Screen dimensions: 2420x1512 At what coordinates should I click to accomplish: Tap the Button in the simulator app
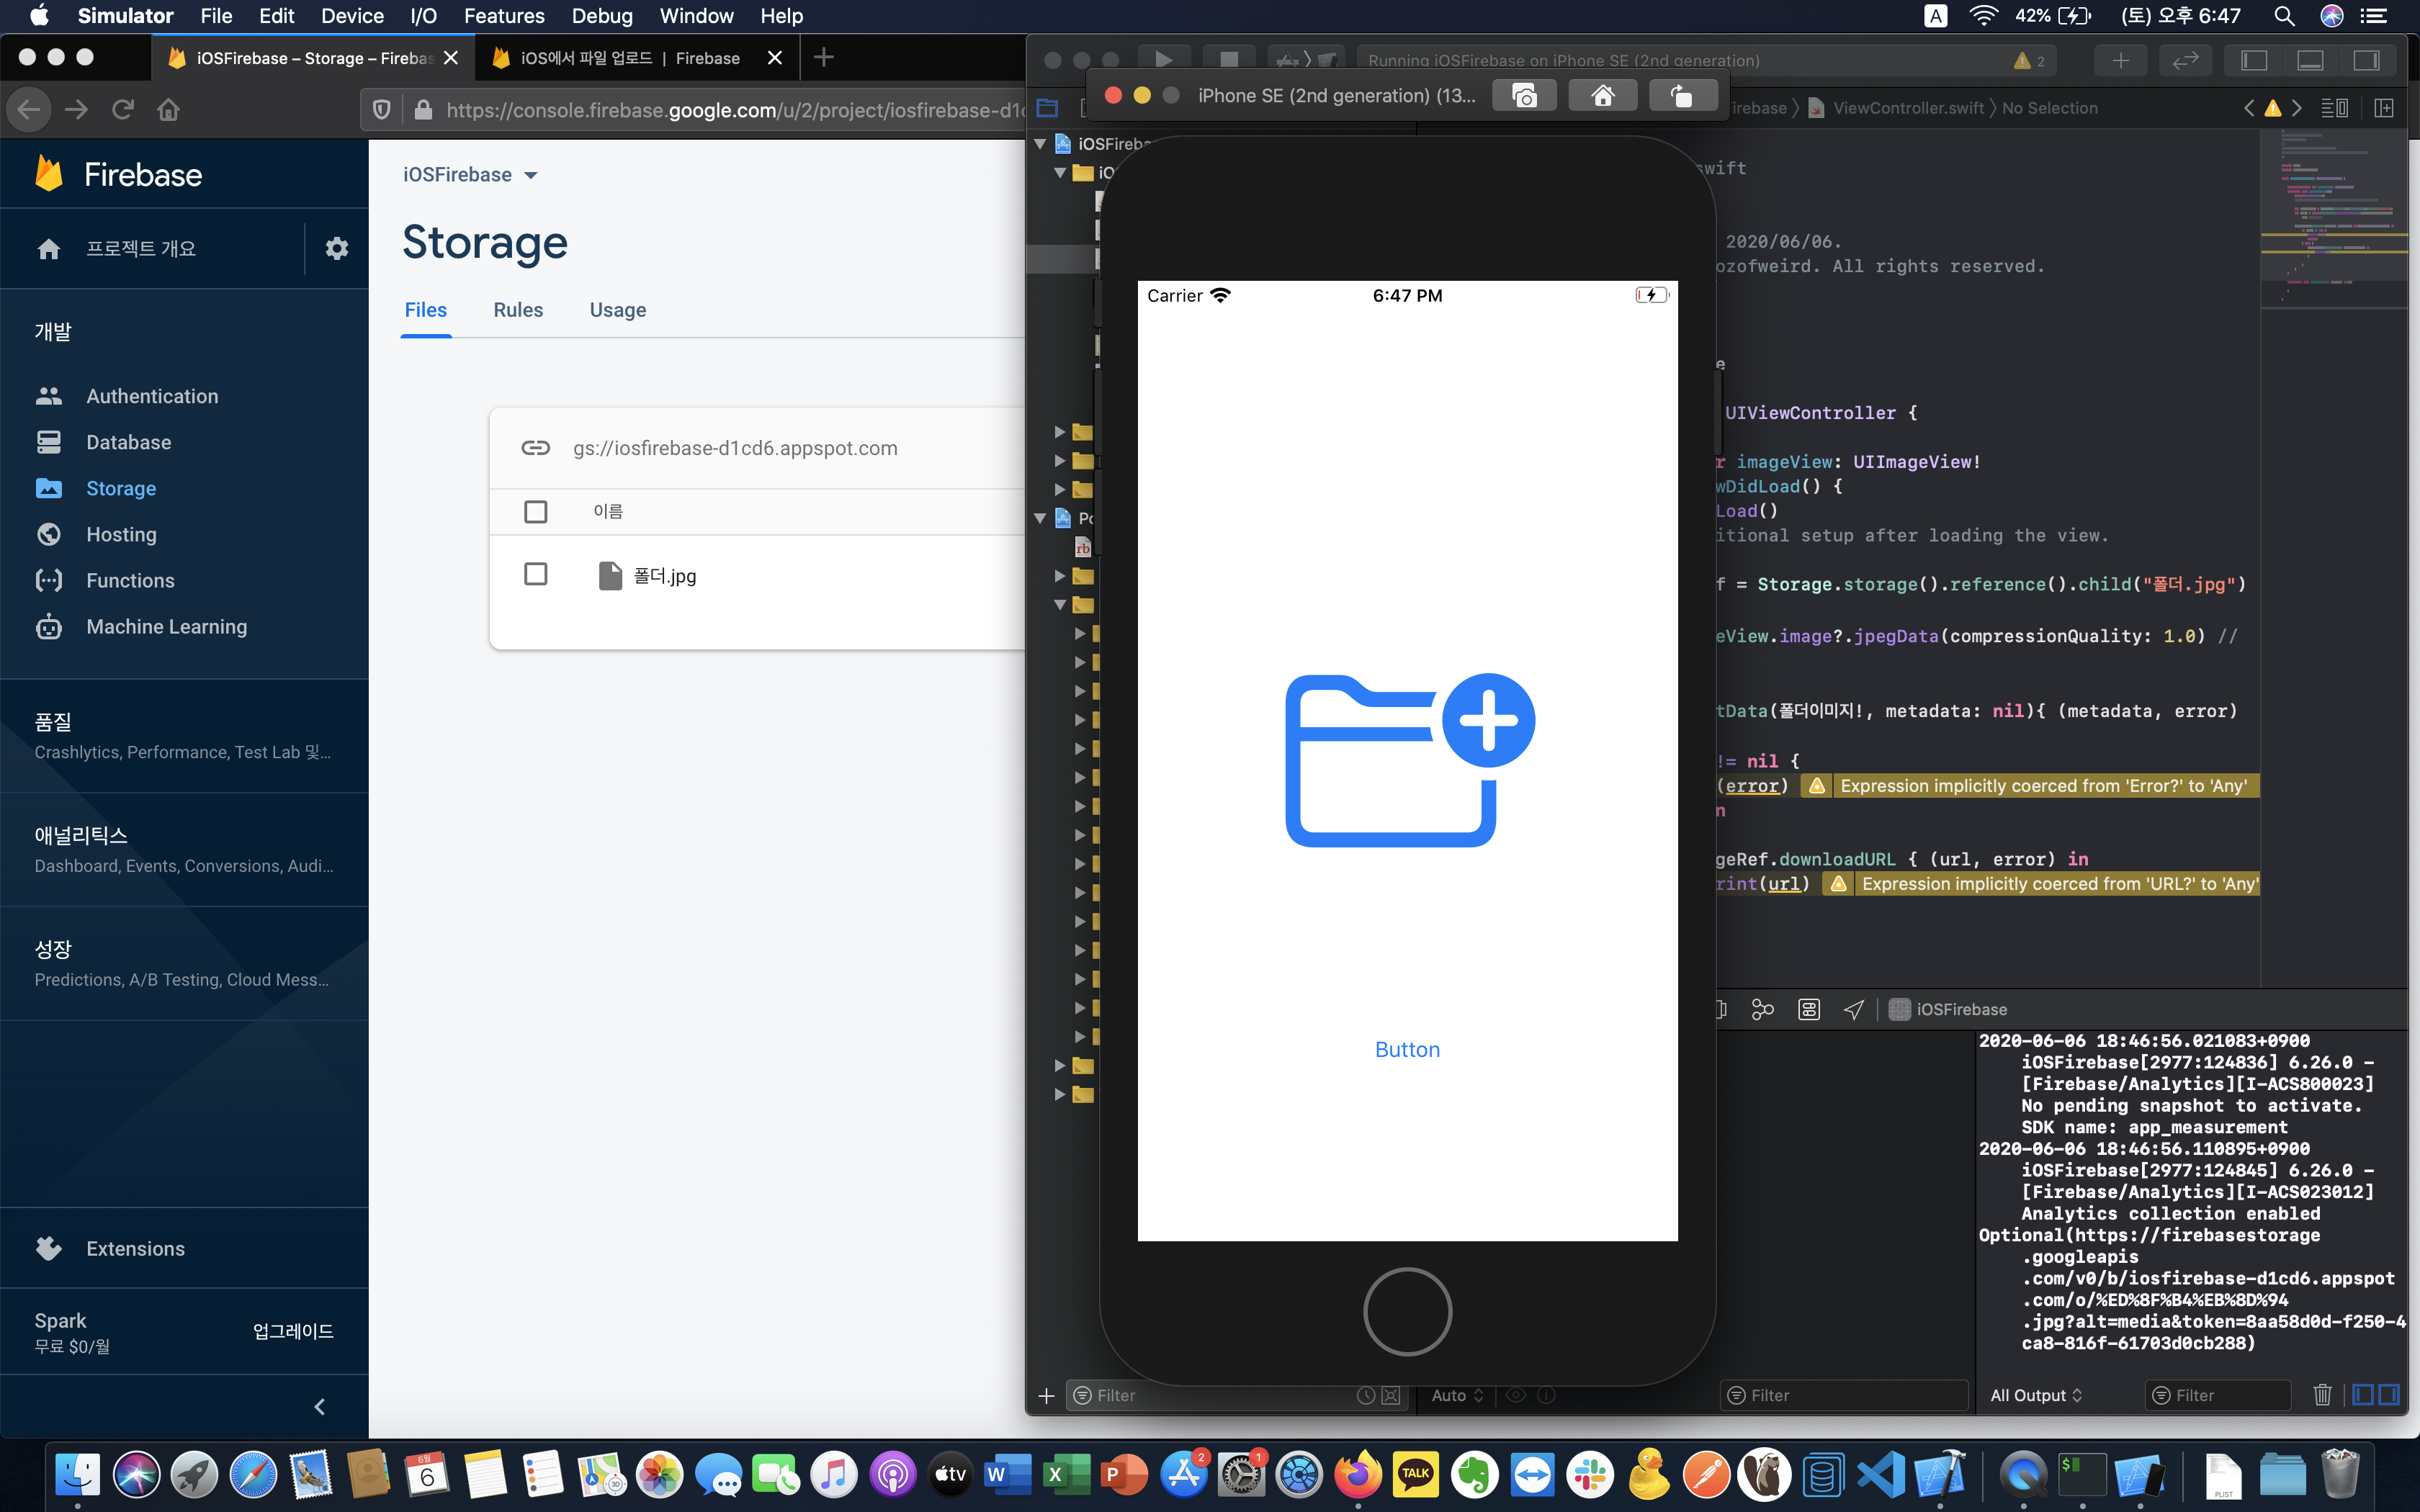(1407, 1049)
